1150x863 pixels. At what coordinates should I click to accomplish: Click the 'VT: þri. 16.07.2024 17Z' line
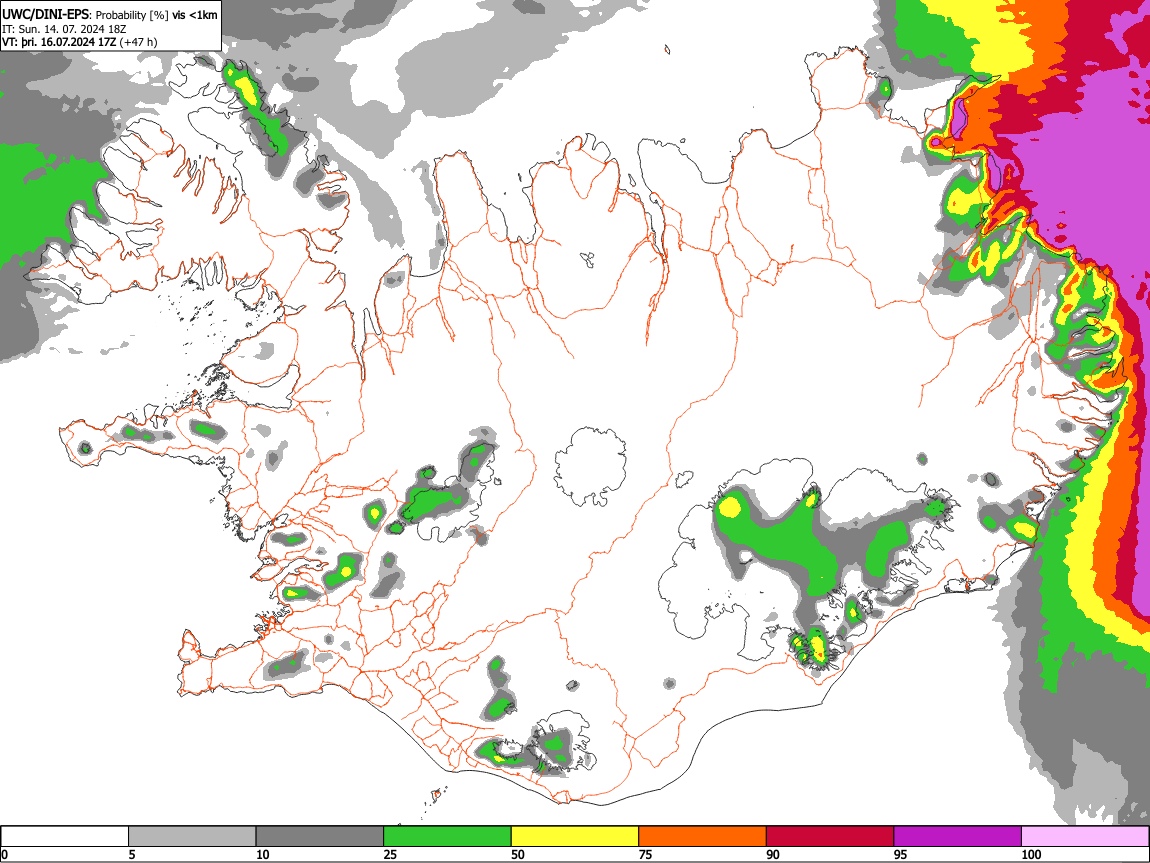pos(59,42)
